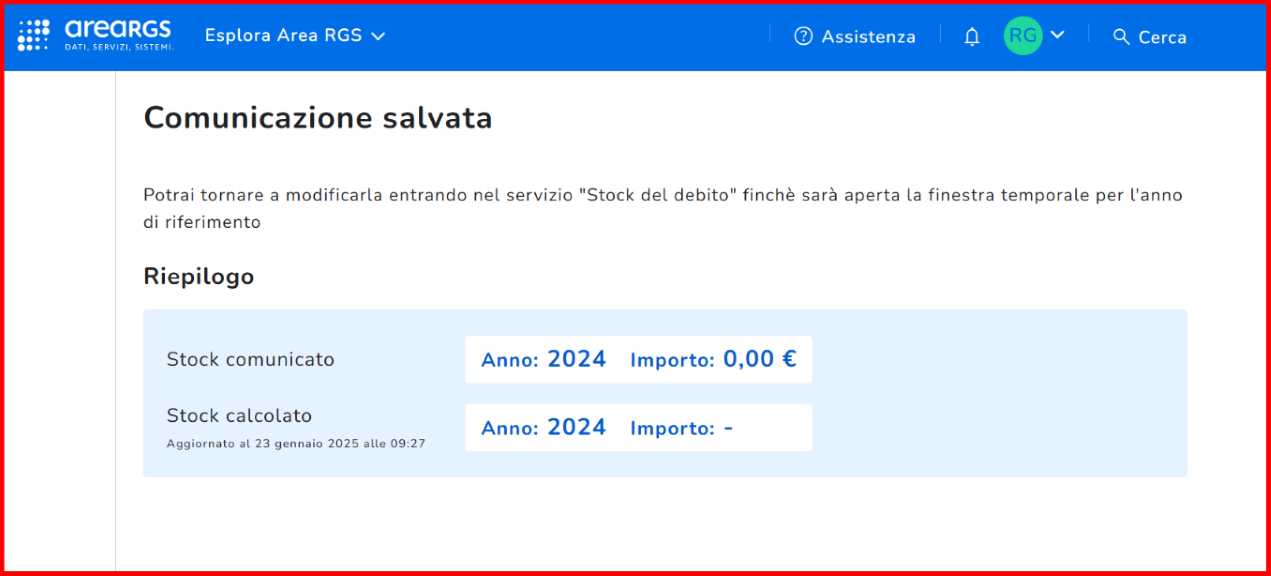
Task: Show notifications with the bell icon
Action: click(971, 37)
